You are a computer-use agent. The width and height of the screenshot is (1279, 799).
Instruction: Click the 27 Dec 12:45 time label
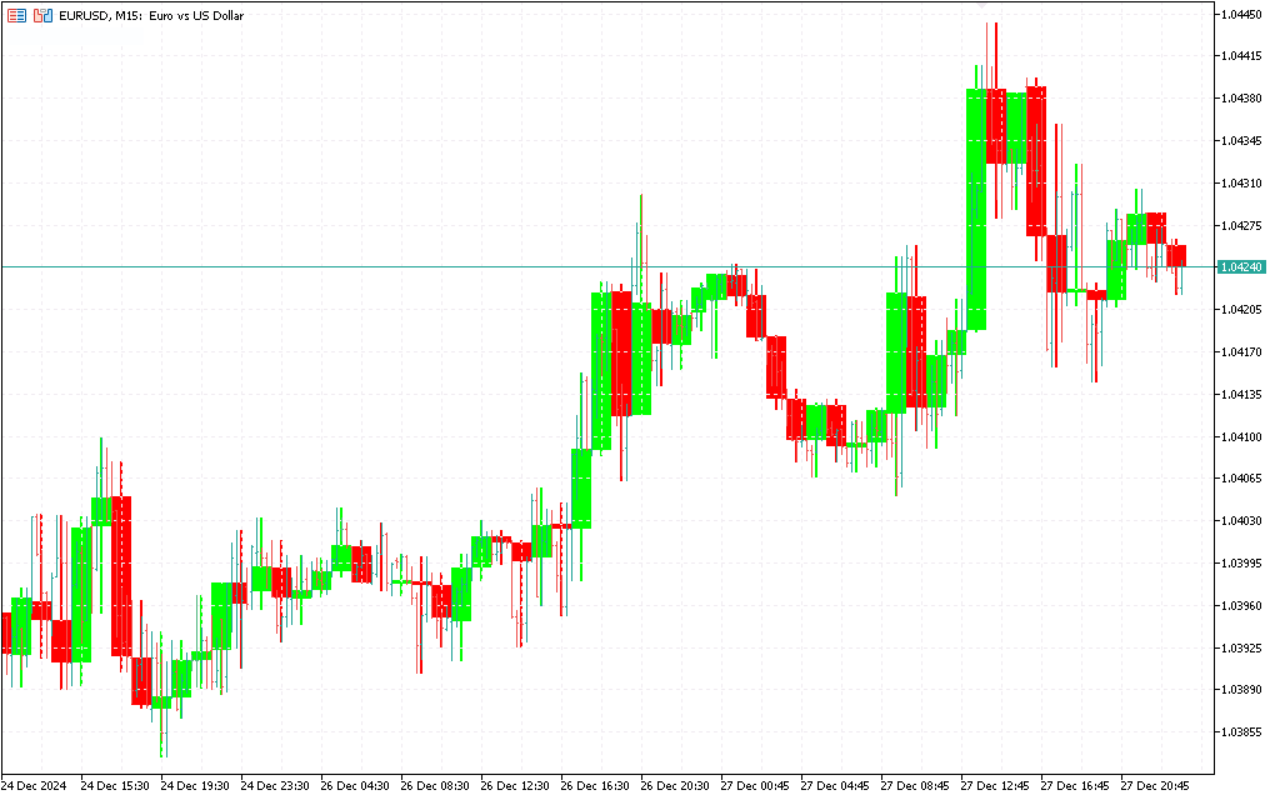[995, 786]
